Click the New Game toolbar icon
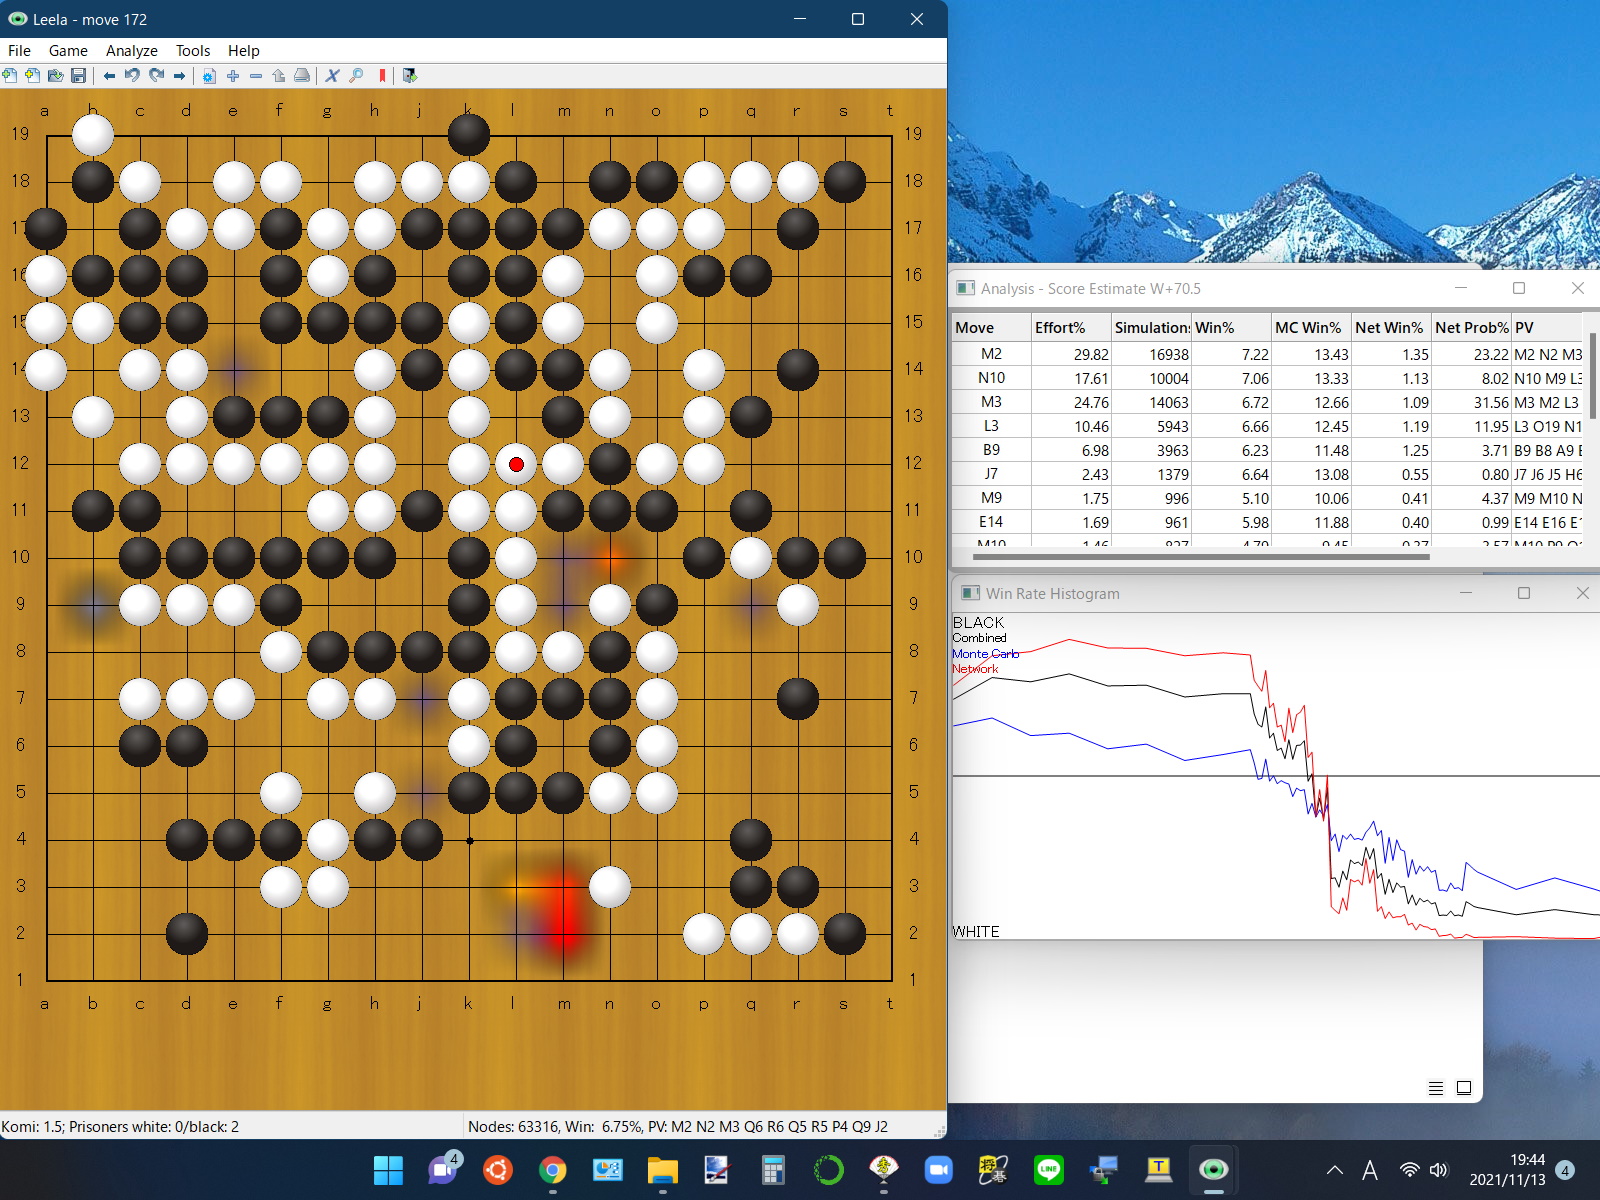 point(10,76)
